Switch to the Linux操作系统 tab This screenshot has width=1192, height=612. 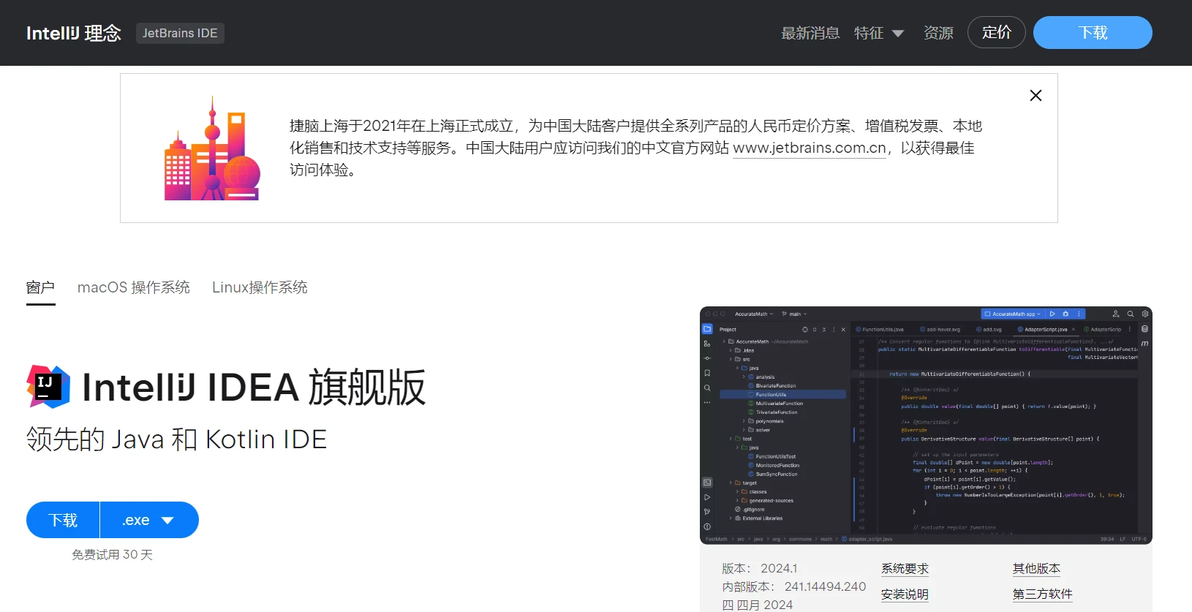(x=260, y=287)
